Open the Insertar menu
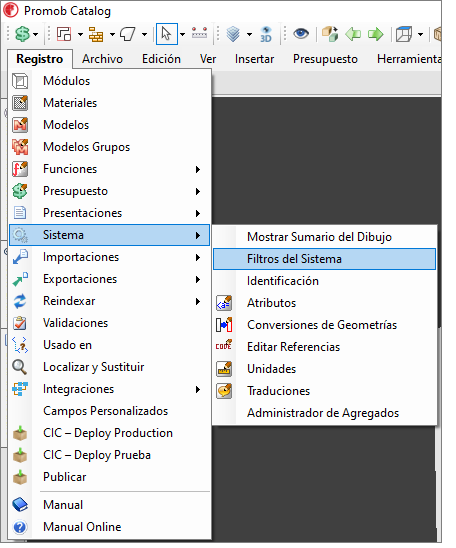The image size is (456, 548). point(254,59)
